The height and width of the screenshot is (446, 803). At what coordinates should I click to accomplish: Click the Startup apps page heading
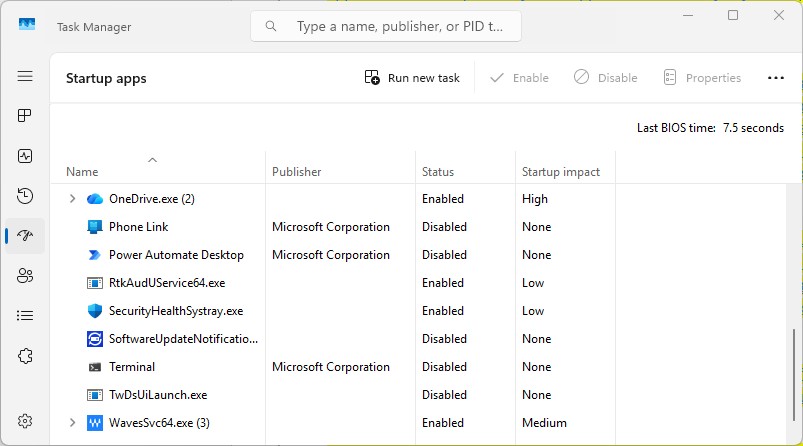(x=106, y=78)
